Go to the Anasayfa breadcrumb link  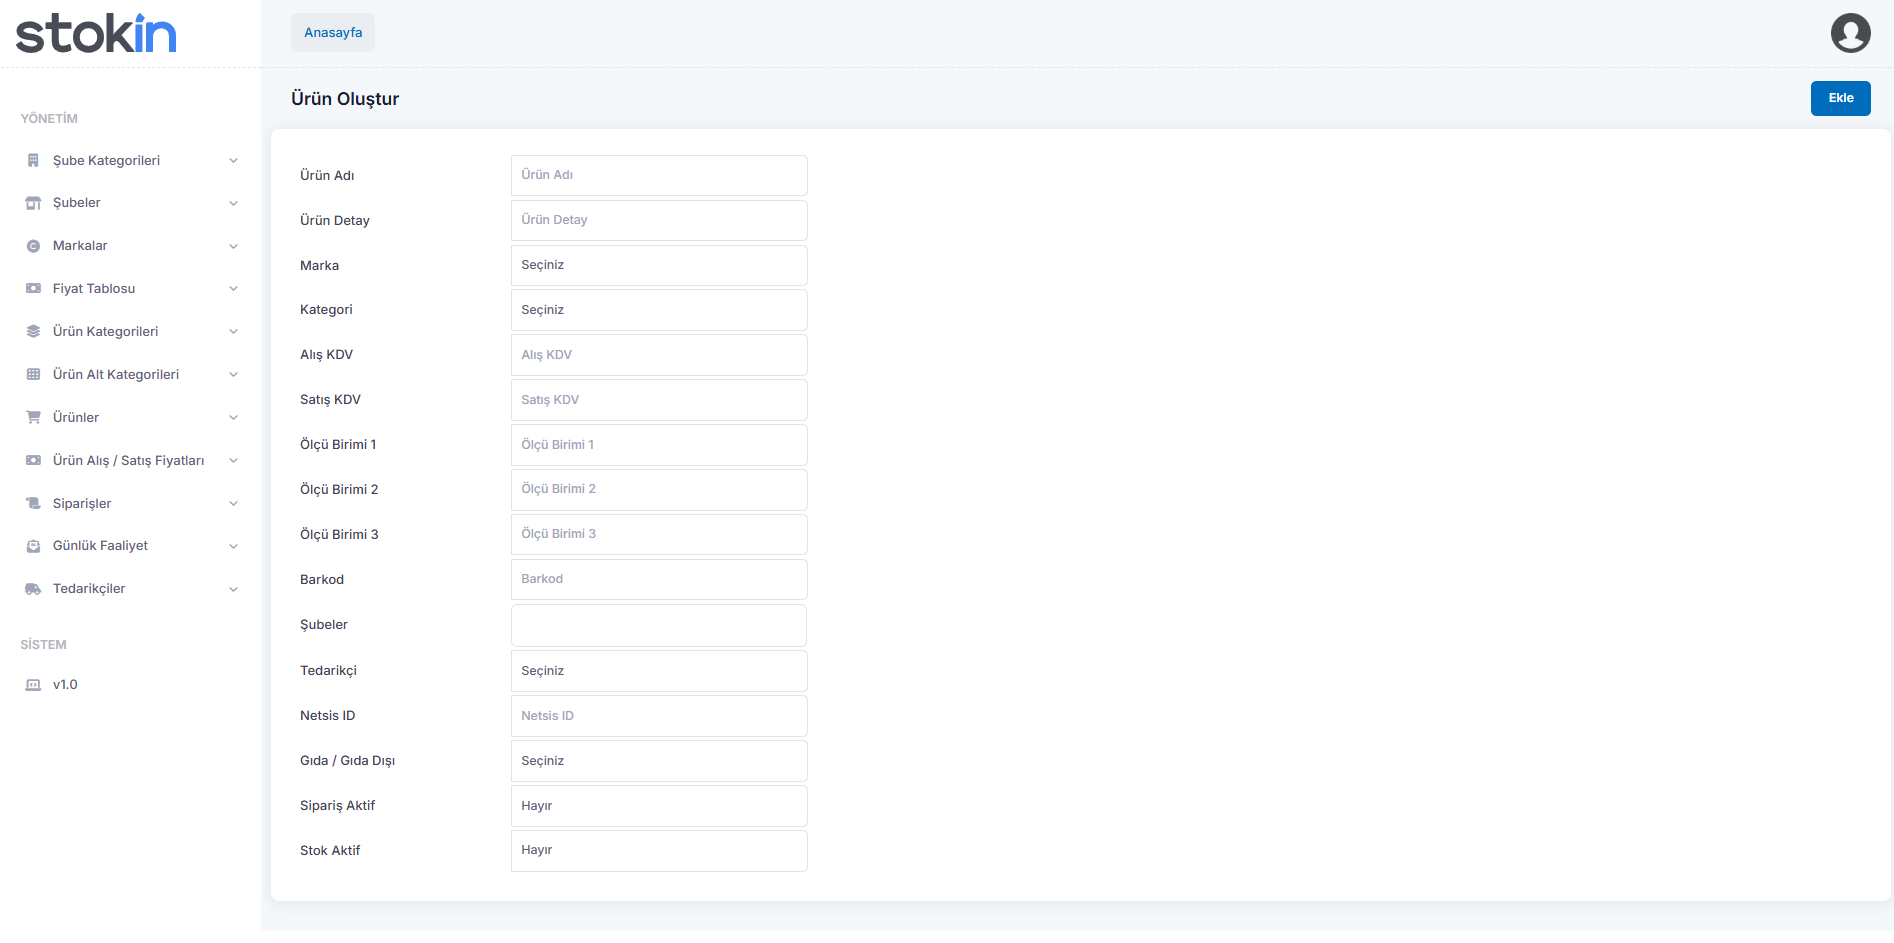tap(333, 33)
